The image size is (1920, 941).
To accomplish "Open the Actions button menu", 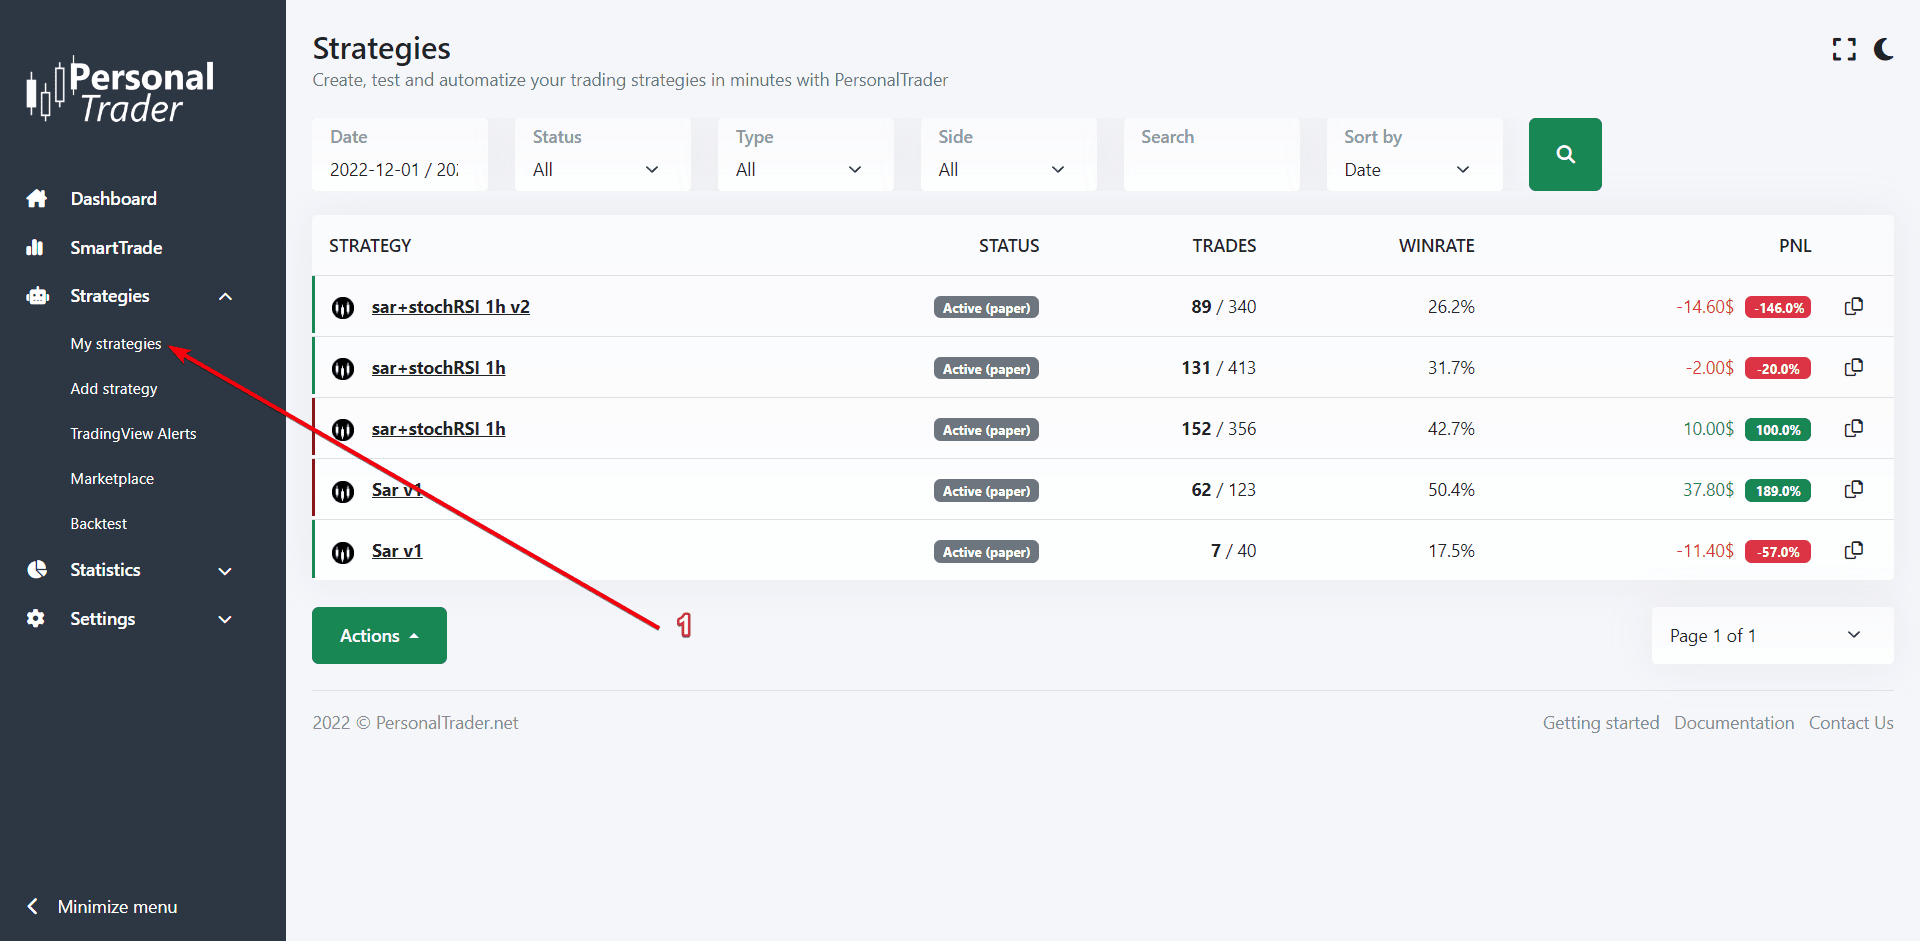I will coord(379,635).
